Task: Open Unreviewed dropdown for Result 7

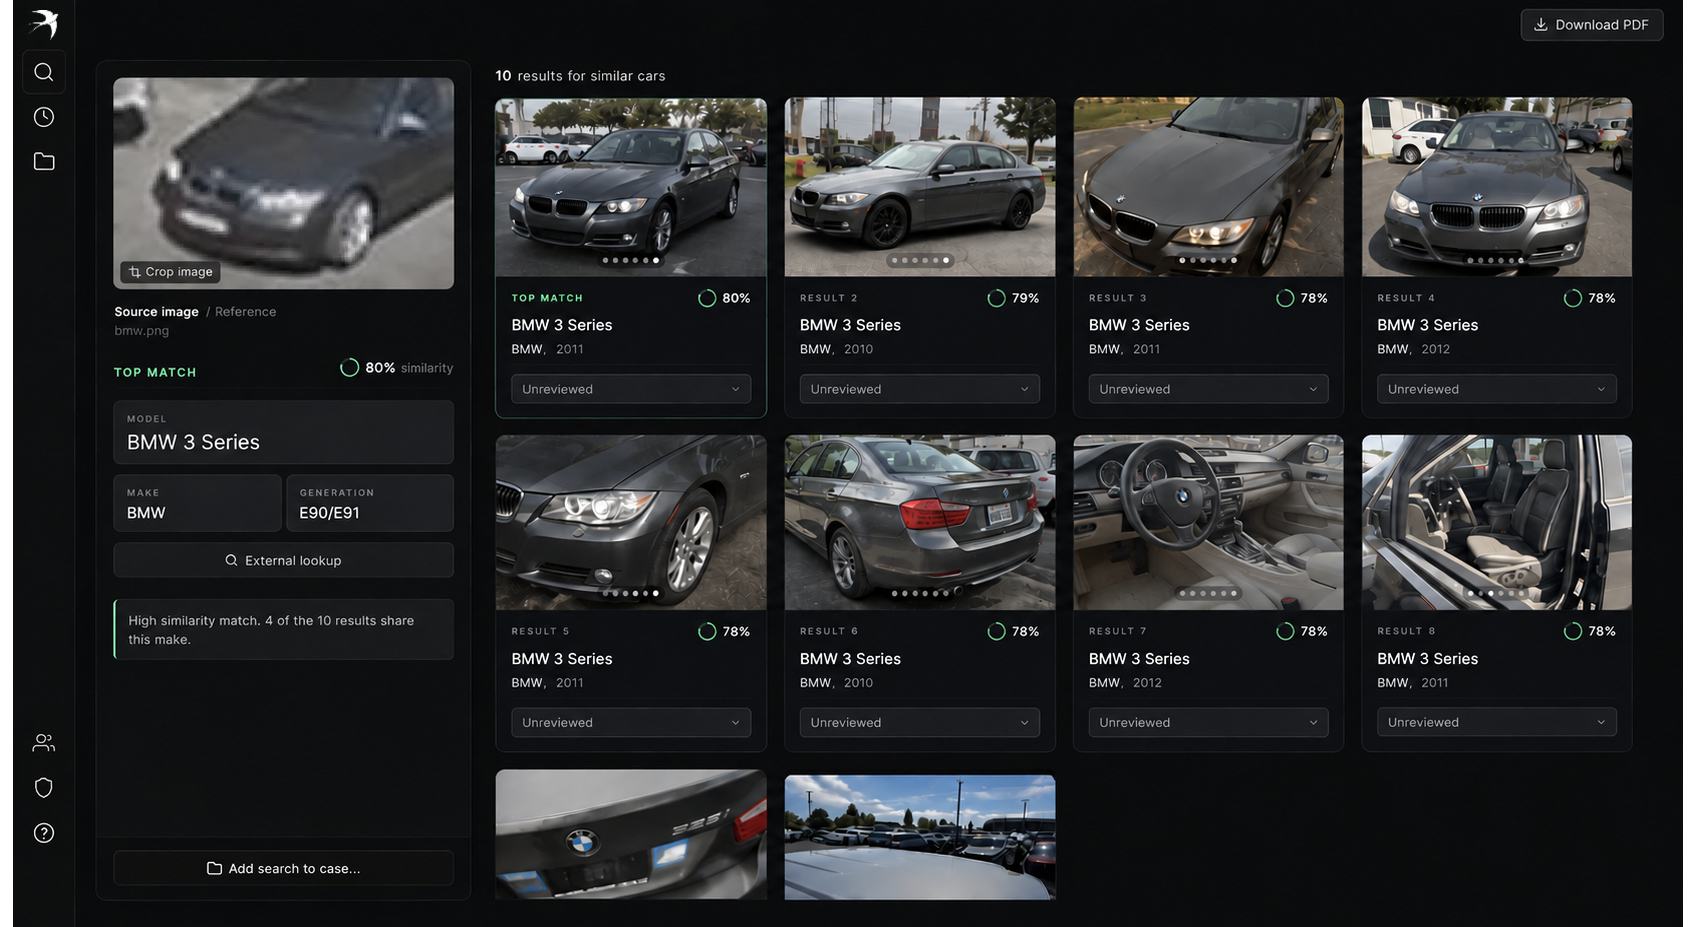Action: 1208,722
